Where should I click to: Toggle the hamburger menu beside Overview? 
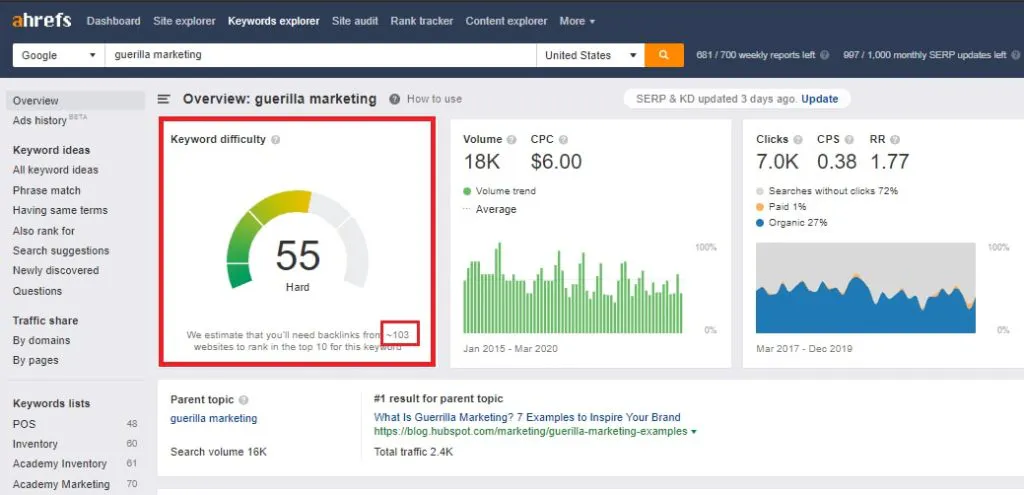(x=164, y=99)
